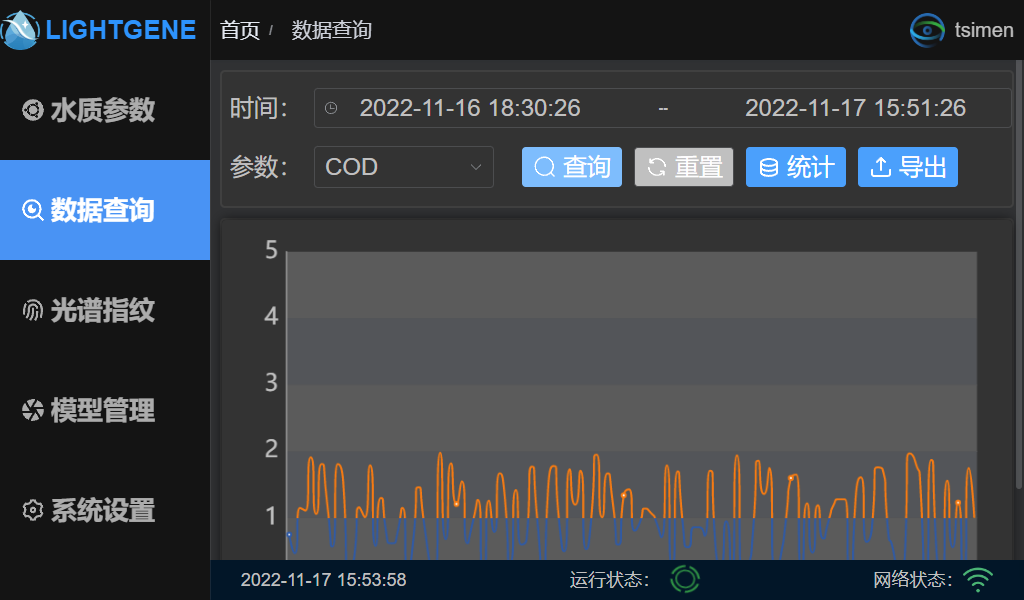Image resolution: width=1024 pixels, height=600 pixels.
Task: Click the tsimen user avatar icon
Action: point(927,30)
